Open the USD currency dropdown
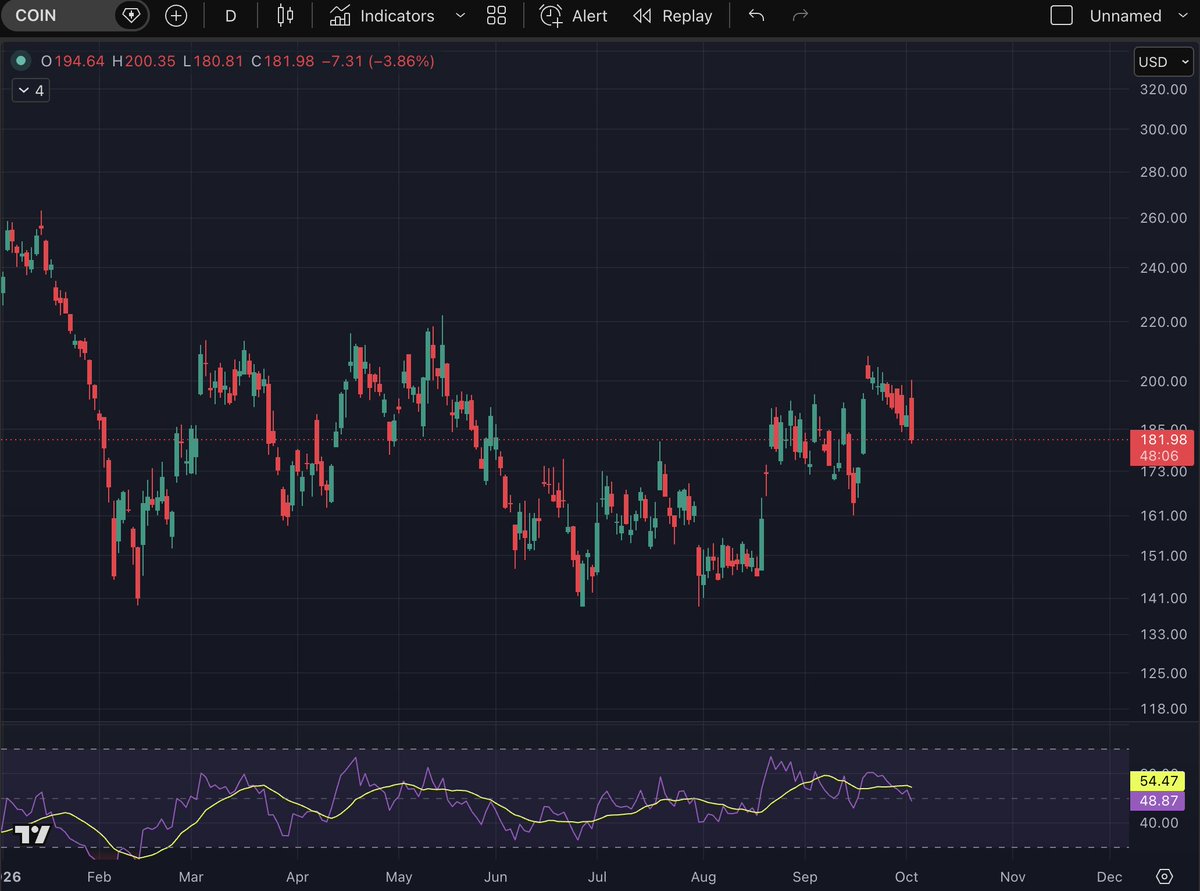The height and width of the screenshot is (891, 1200). tap(1162, 62)
